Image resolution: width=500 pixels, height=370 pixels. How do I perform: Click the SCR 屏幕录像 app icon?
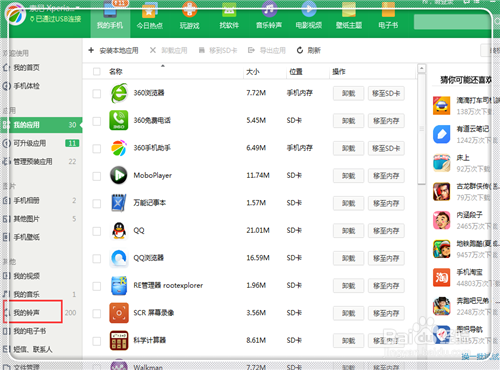(119, 313)
